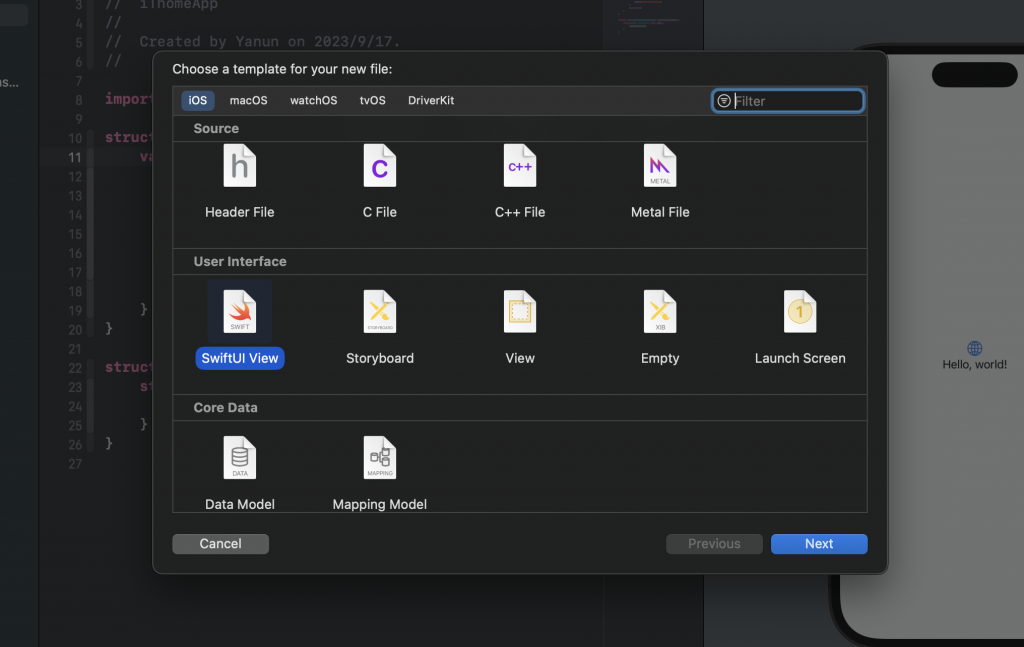Viewport: 1024px width, 647px height.
Task: Pick the Mapping Model template
Action: pyautogui.click(x=379, y=458)
